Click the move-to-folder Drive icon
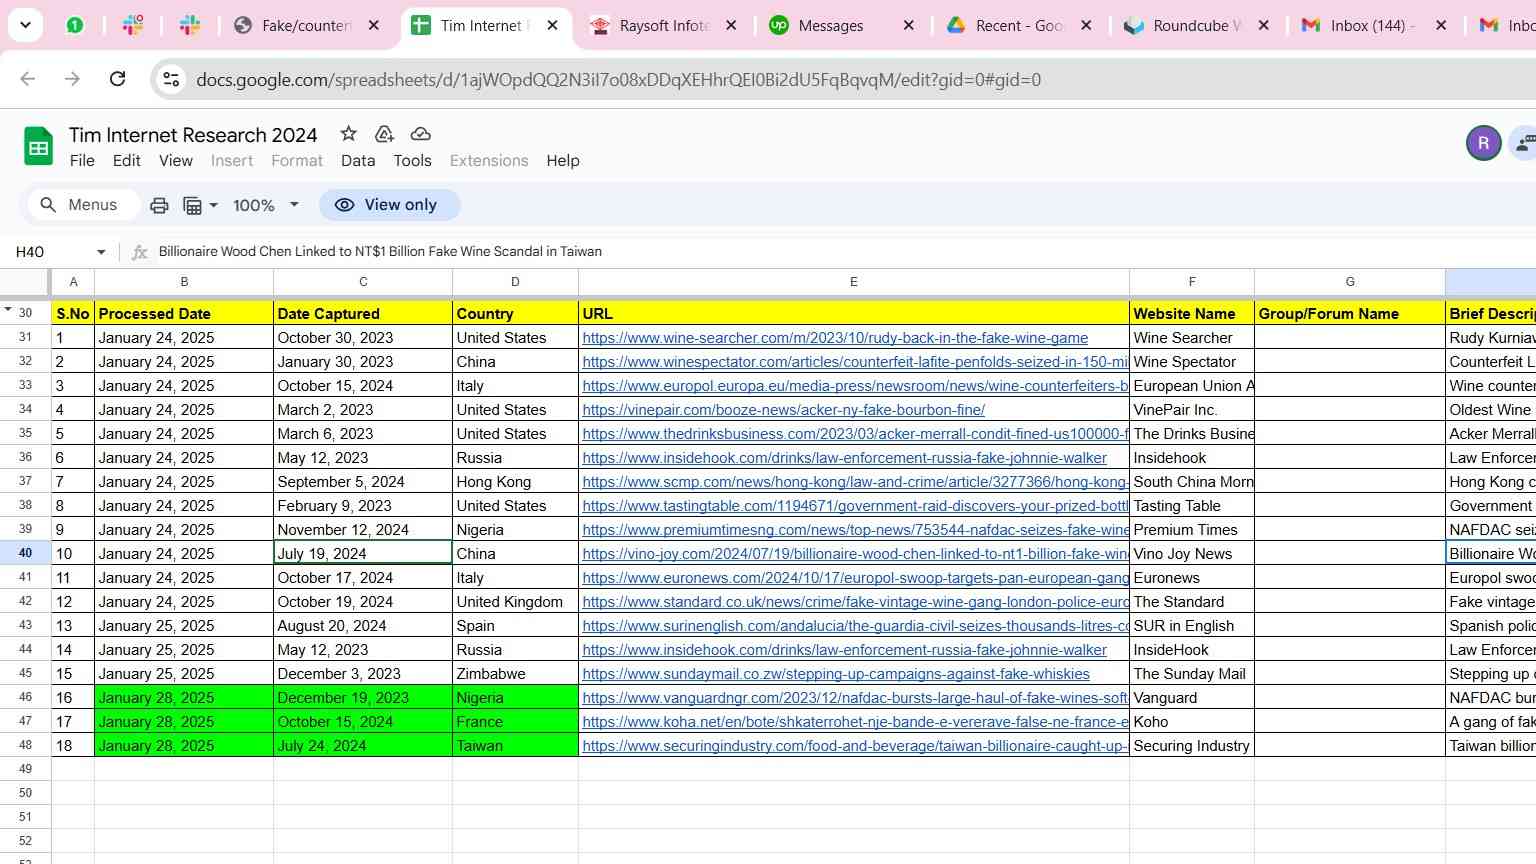 click(384, 134)
